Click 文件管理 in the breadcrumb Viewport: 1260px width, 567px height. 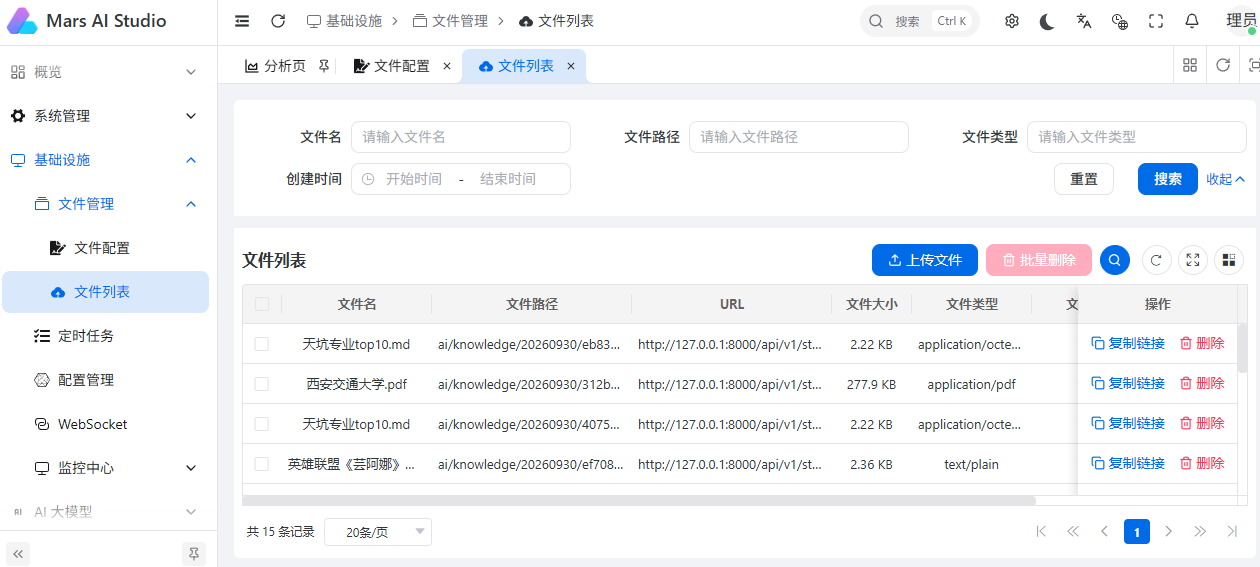click(x=450, y=21)
